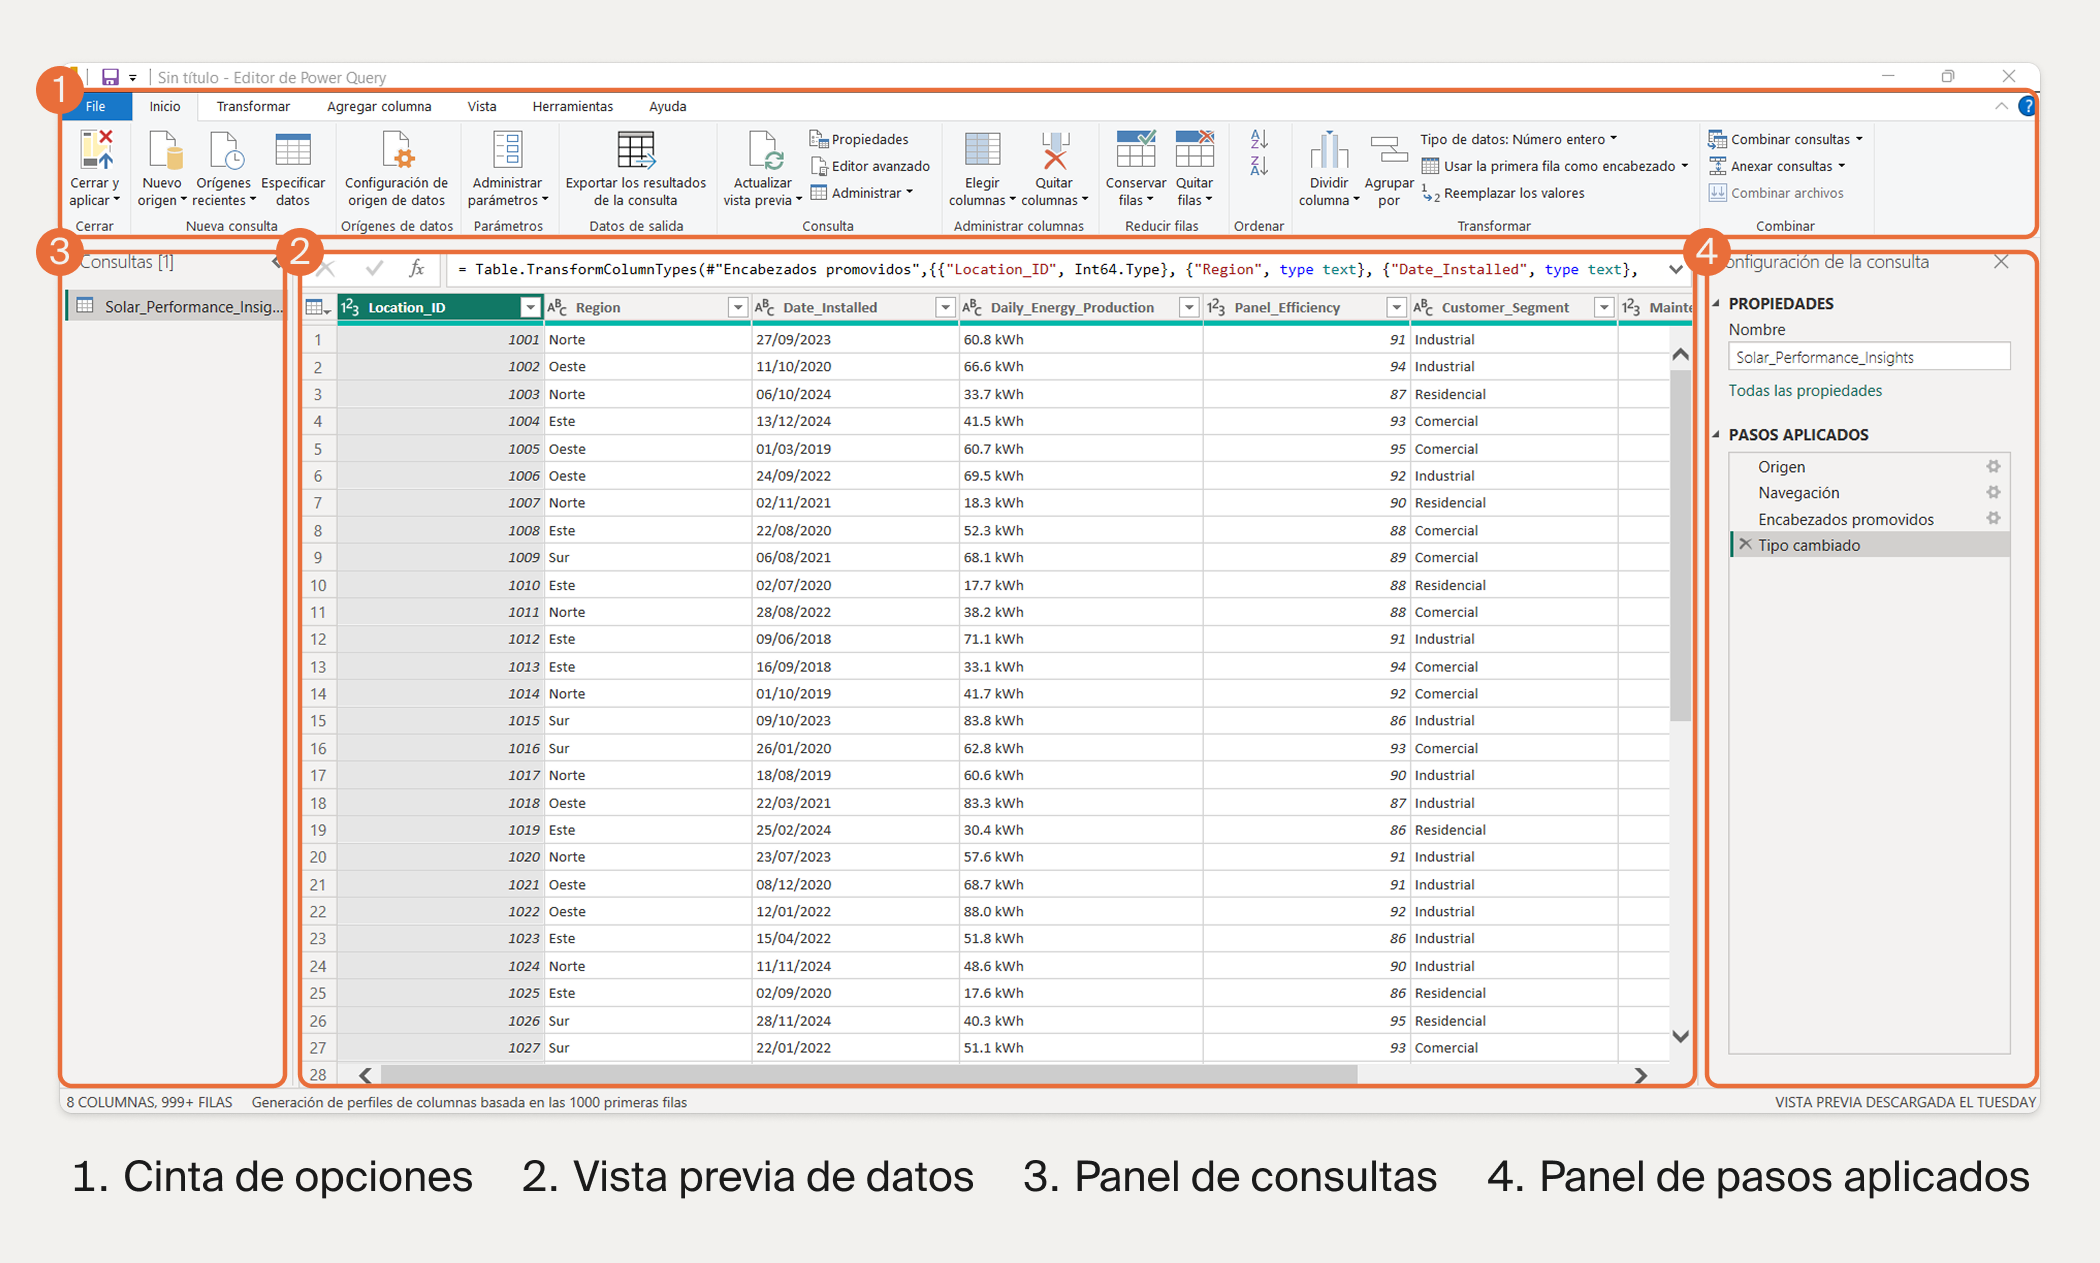Click the Quitar columnas icon

(1054, 152)
